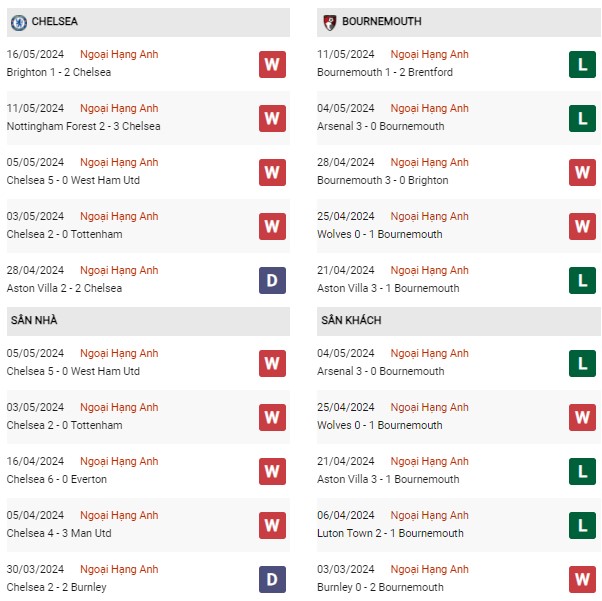This screenshot has width=602, height=601.
Task: Click D badge for Aston Villa 2-2 Chelsea
Action: [x=272, y=280]
